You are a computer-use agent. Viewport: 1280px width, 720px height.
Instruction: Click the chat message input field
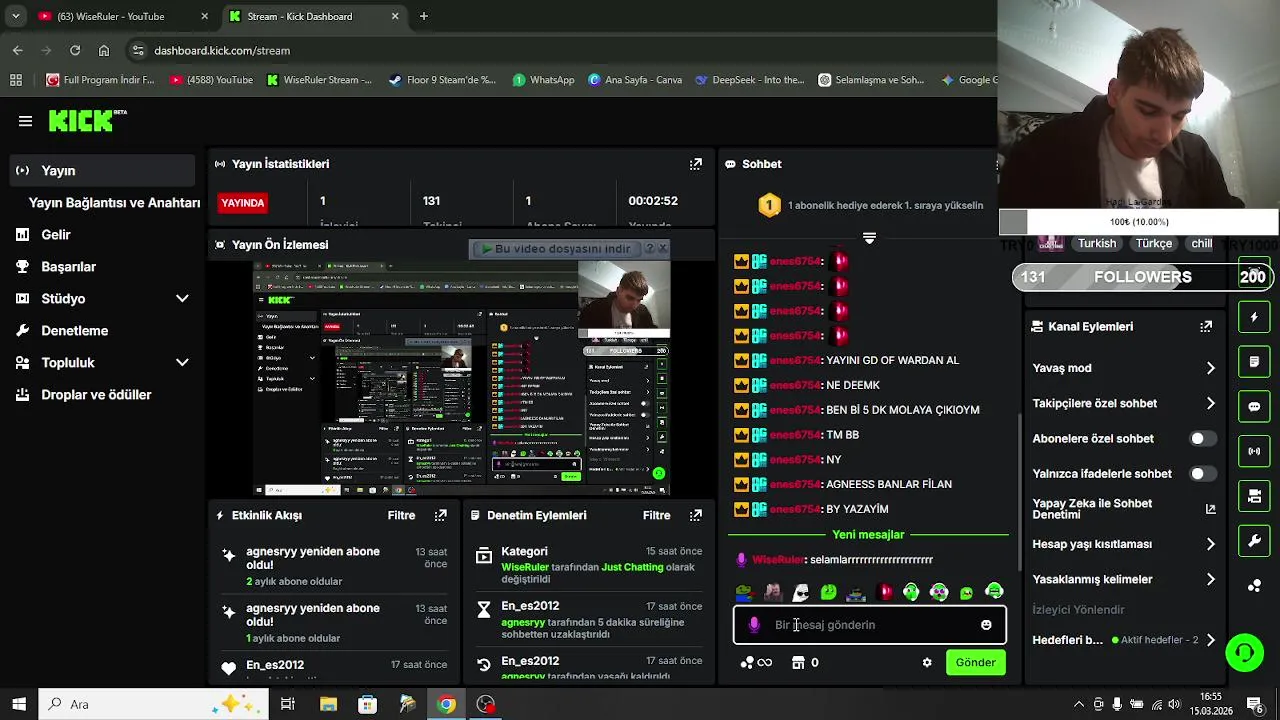[870, 625]
